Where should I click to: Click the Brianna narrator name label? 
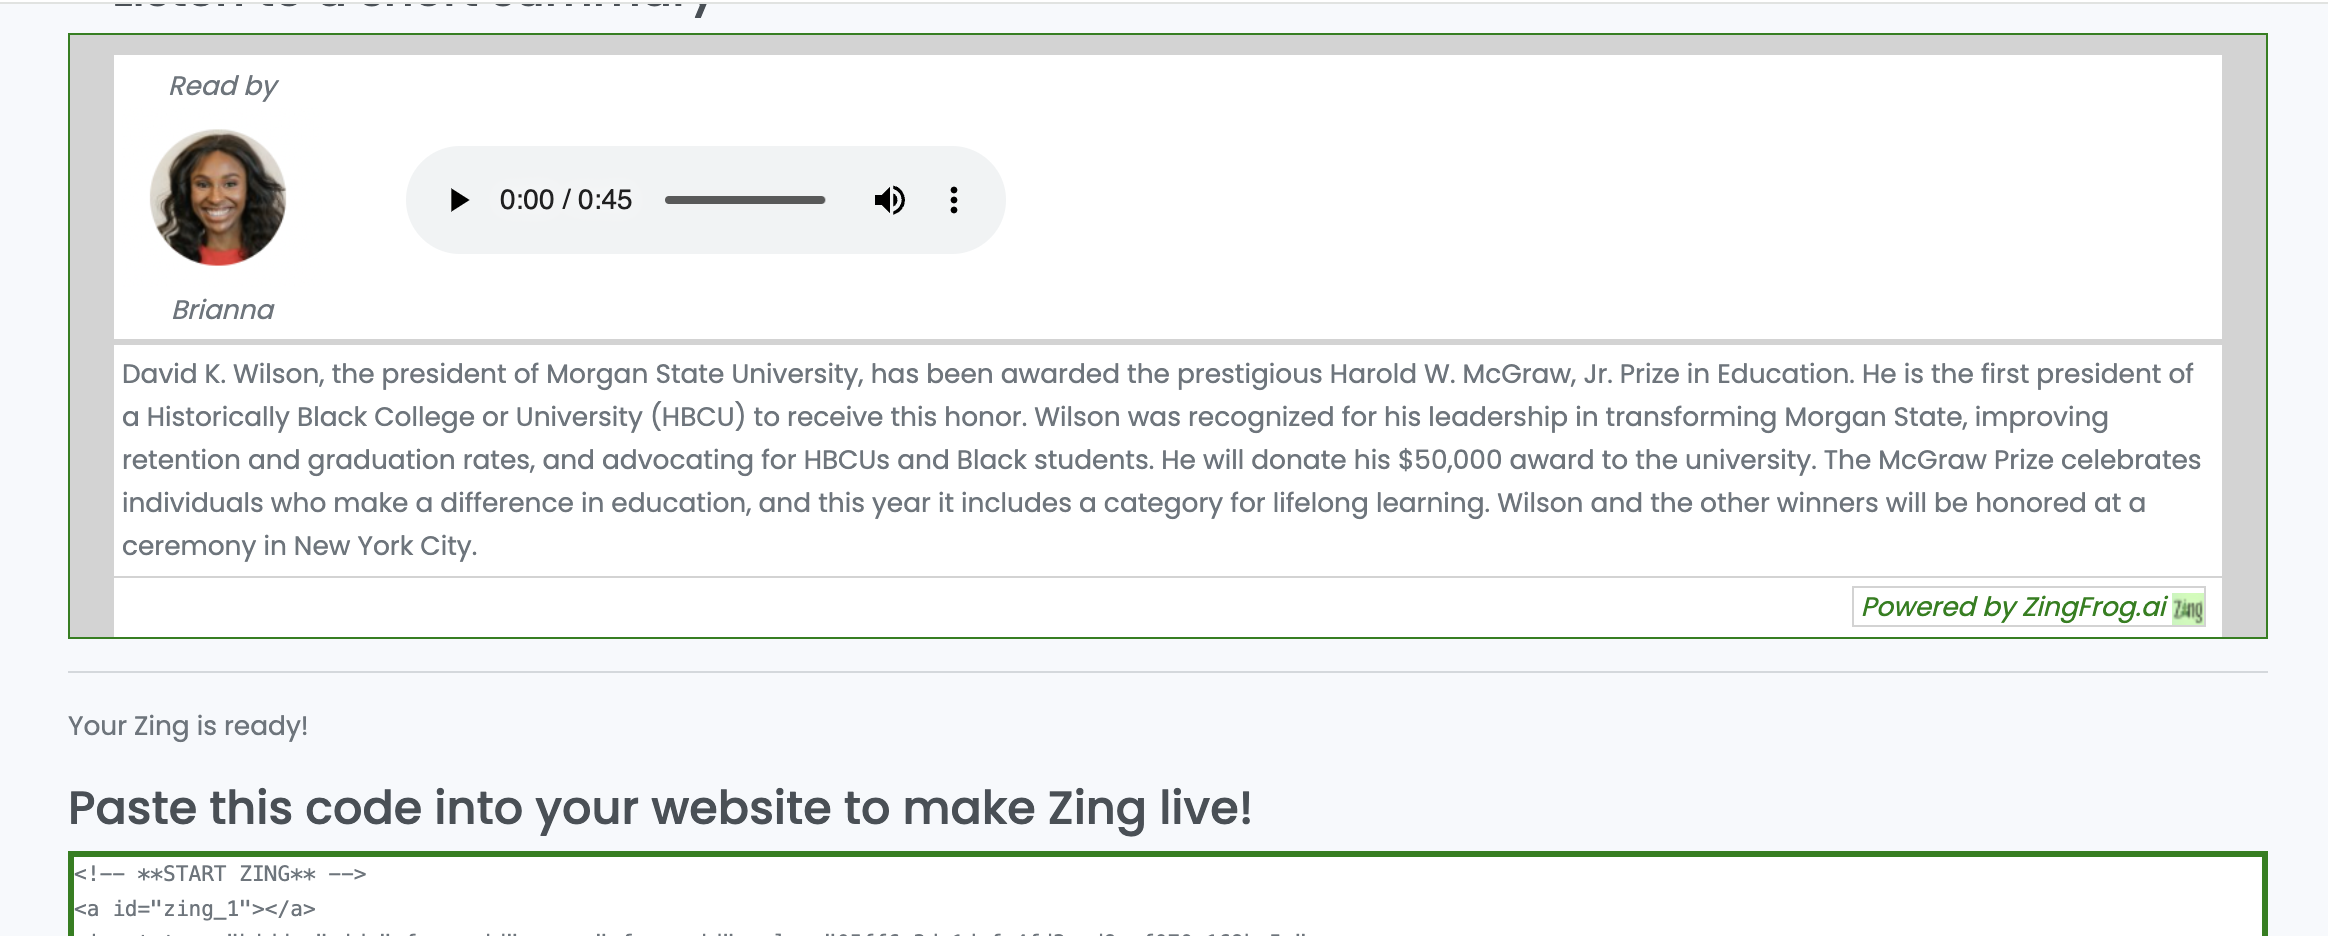[x=223, y=310]
